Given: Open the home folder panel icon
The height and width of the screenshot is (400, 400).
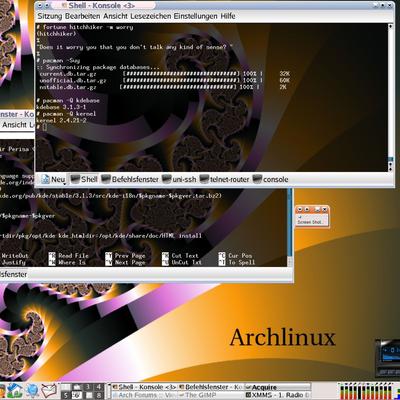Looking at the screenshot, I should [15, 391].
